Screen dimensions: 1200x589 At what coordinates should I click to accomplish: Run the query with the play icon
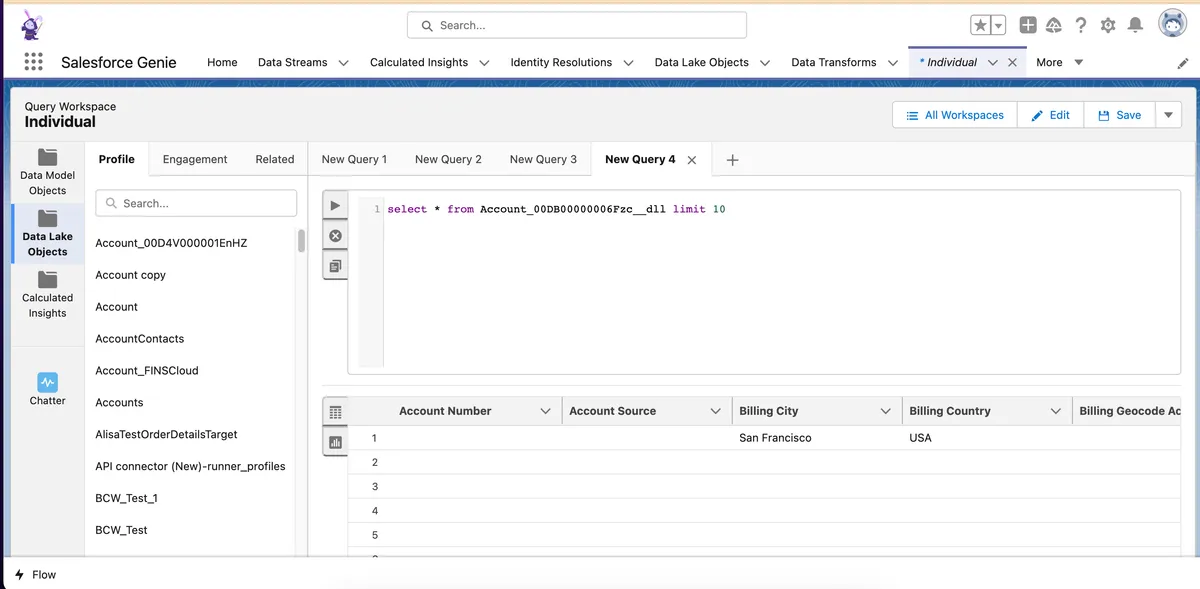(x=335, y=206)
